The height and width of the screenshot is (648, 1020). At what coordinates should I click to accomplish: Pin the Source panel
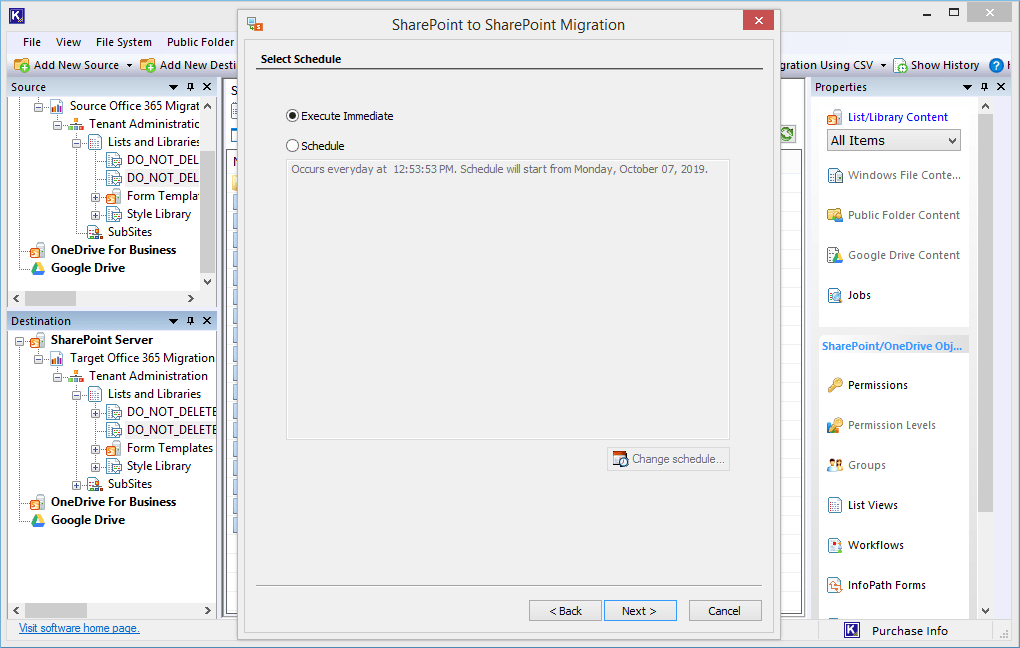(x=191, y=87)
